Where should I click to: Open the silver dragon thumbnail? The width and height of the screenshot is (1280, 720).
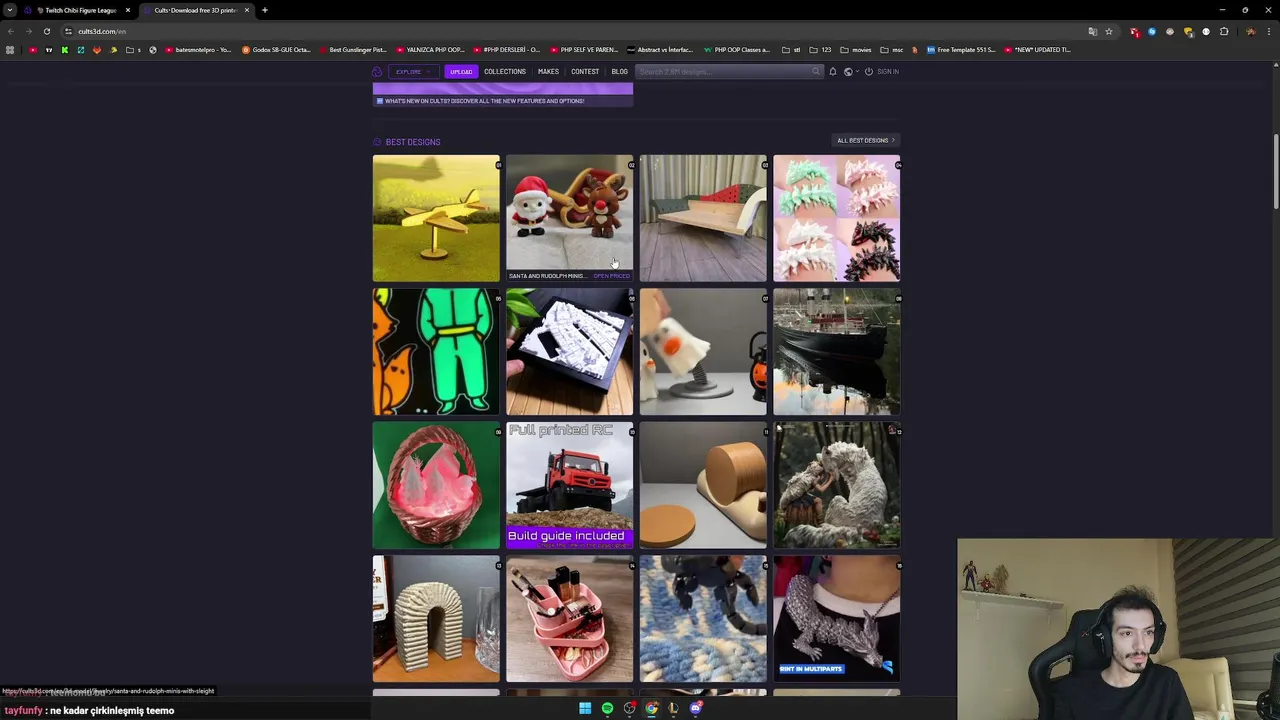[837, 619]
